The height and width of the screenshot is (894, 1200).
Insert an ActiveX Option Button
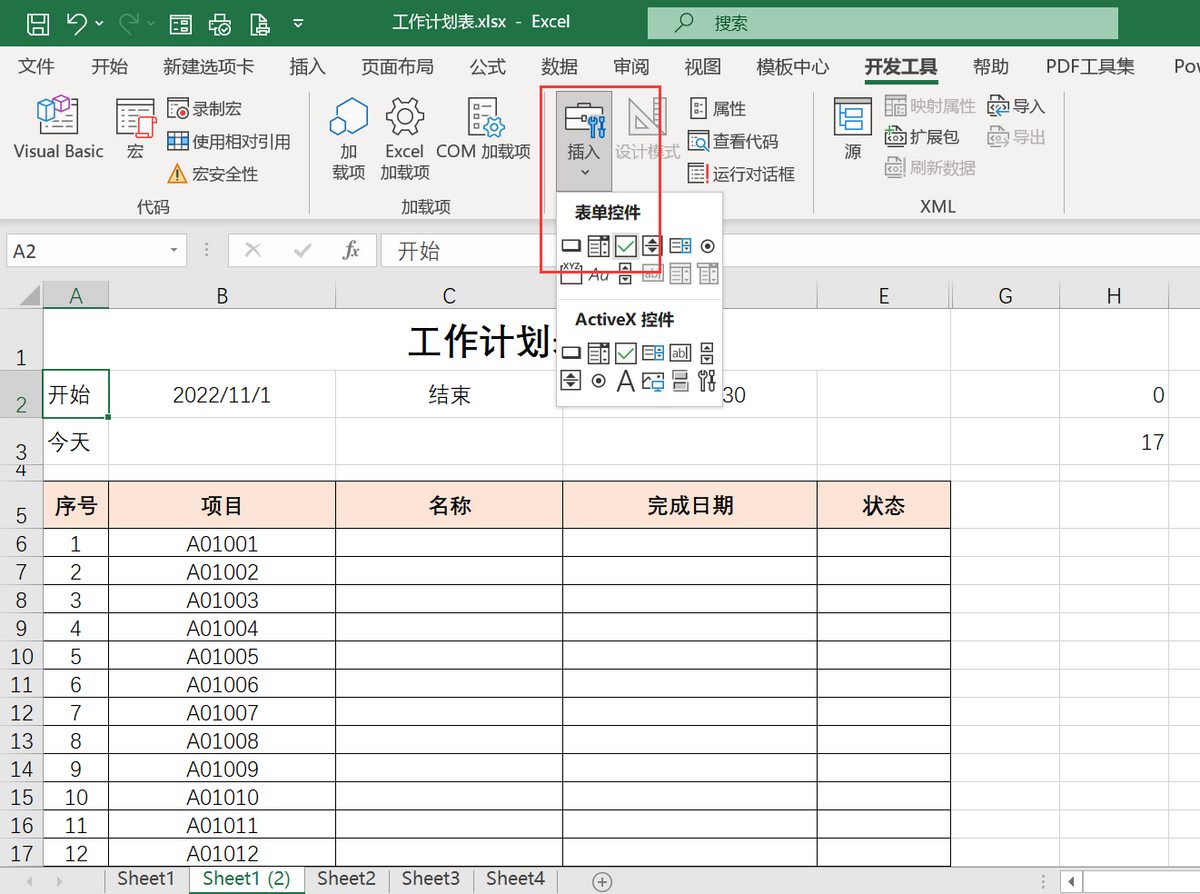coord(598,380)
